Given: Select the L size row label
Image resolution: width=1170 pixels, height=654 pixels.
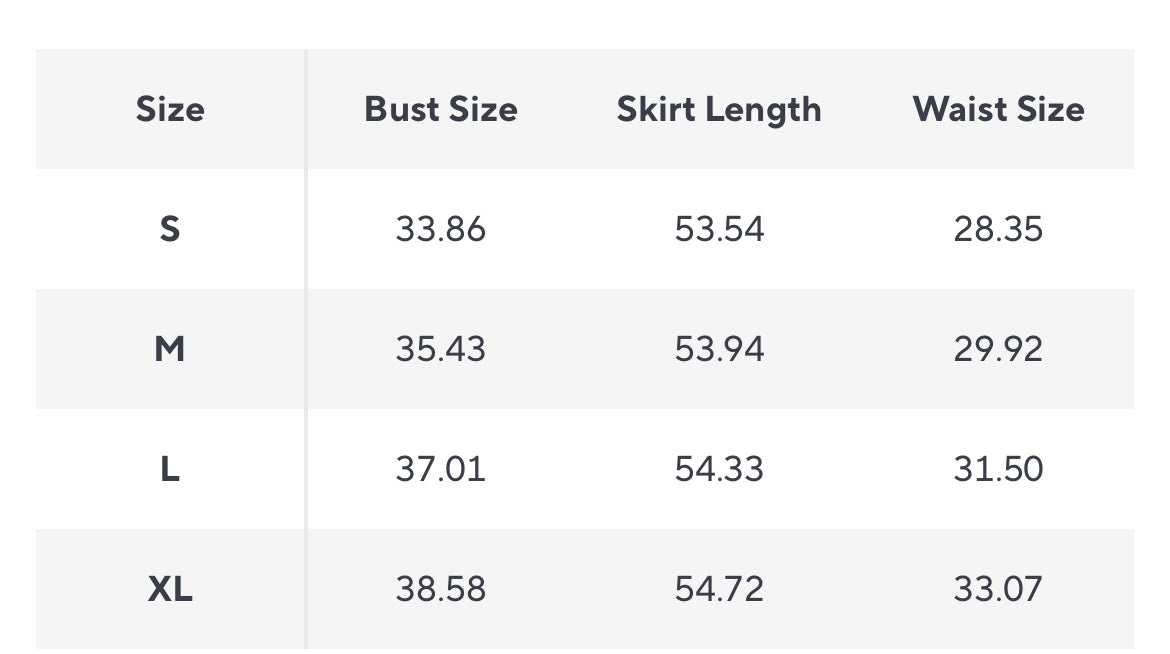Looking at the screenshot, I should coord(170,469).
